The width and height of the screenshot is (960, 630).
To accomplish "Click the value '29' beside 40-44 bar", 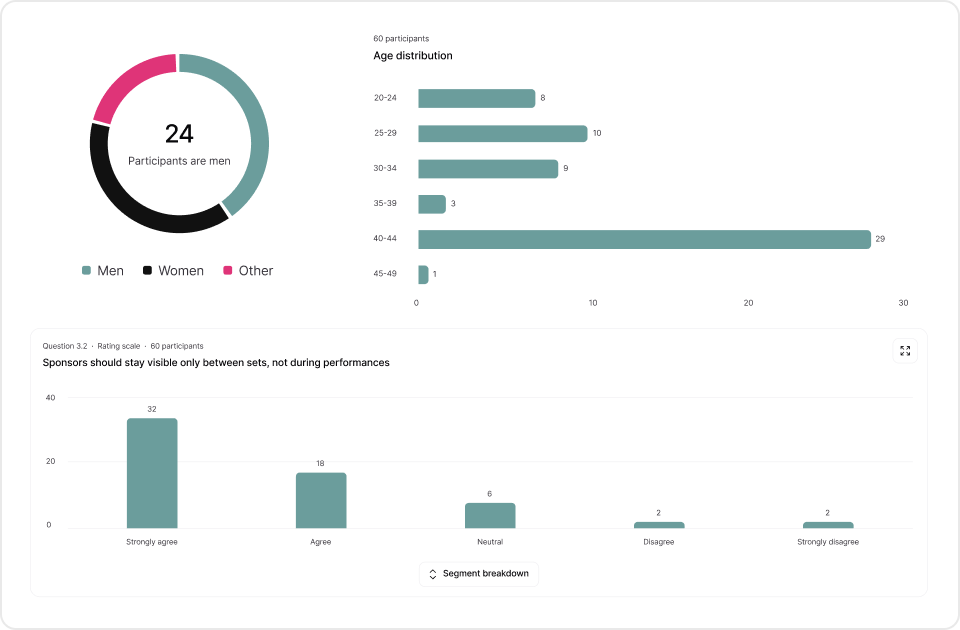I will tap(880, 239).
